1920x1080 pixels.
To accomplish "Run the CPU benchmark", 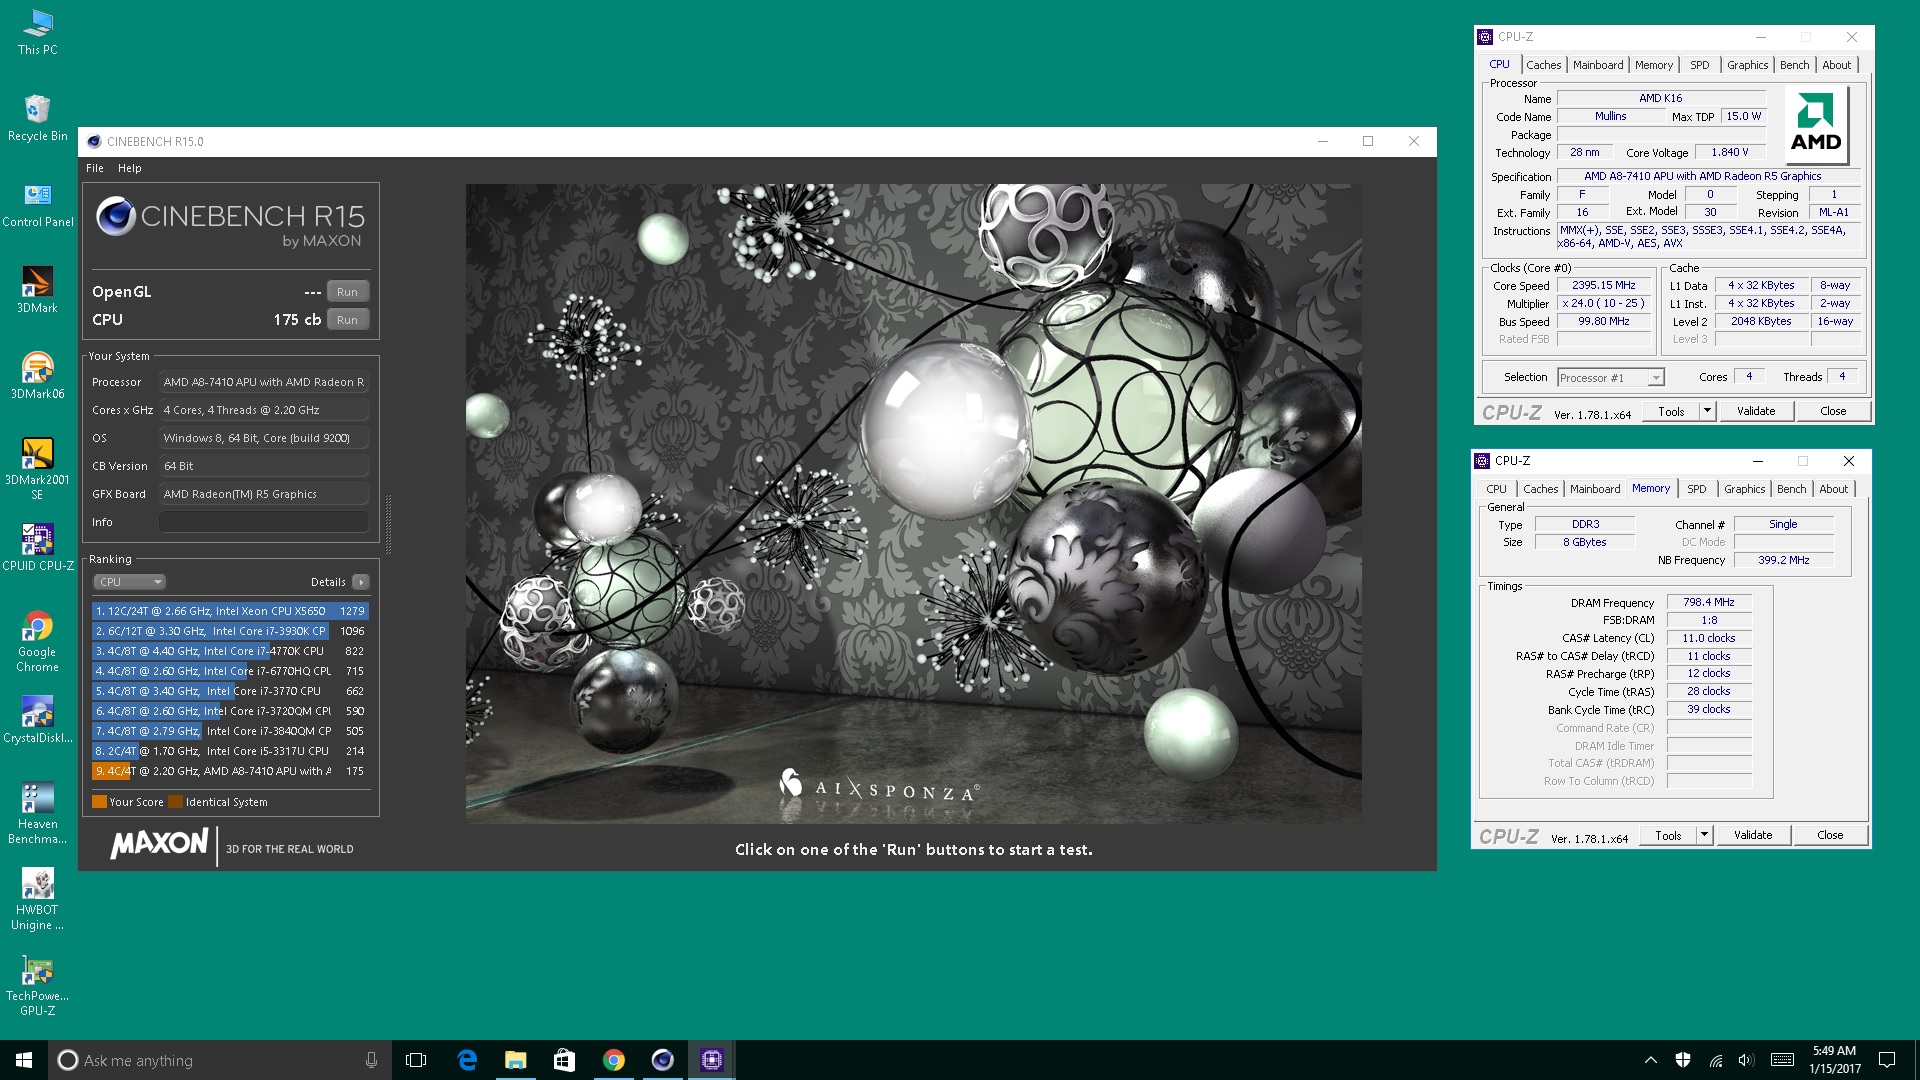I will 347,320.
